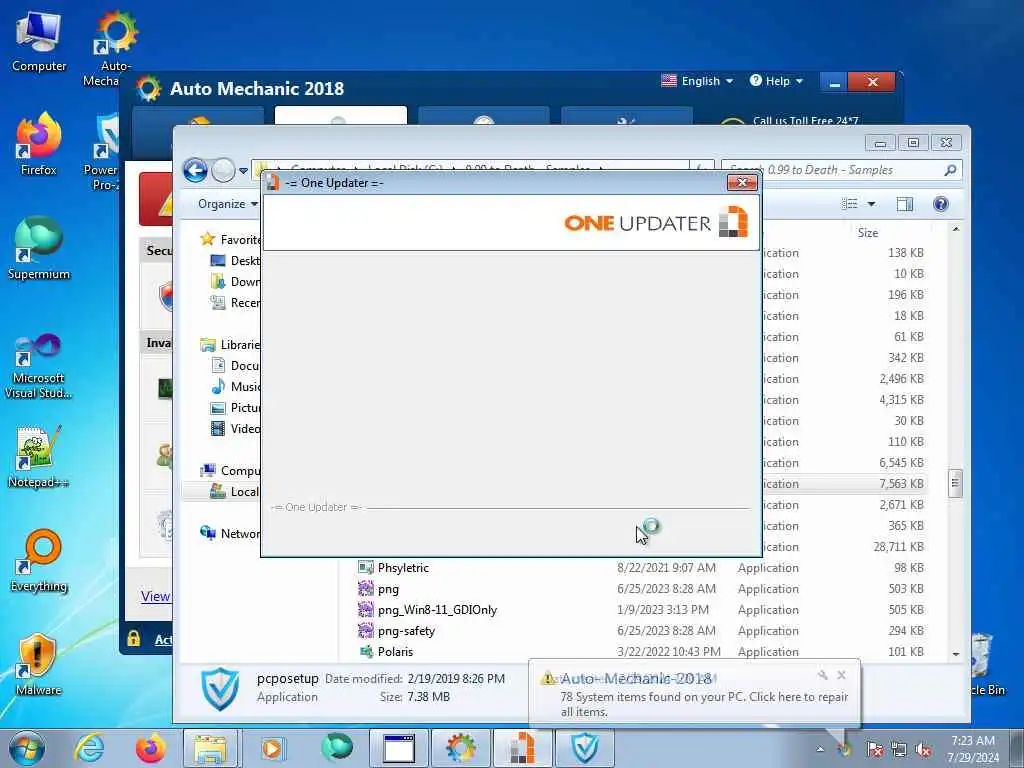Select Network in the navigation pane
This screenshot has height=768, width=1024.
(x=231, y=534)
